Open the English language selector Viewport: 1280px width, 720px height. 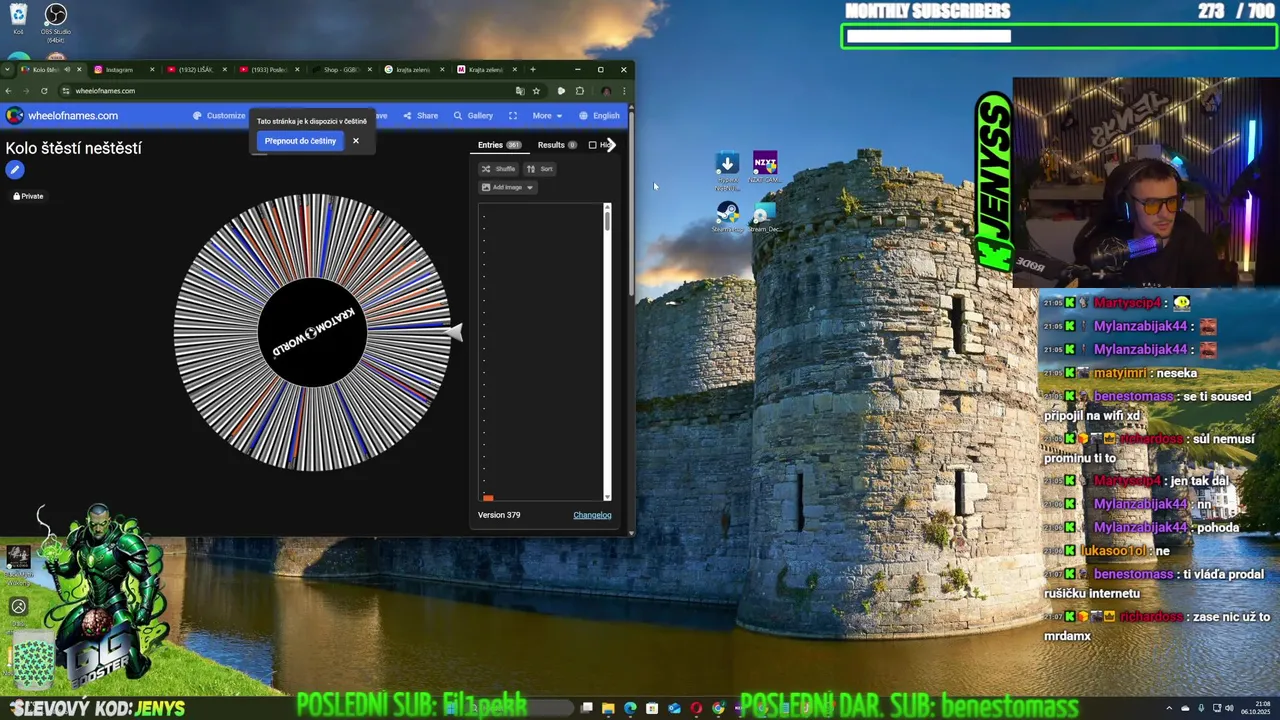[x=599, y=116]
